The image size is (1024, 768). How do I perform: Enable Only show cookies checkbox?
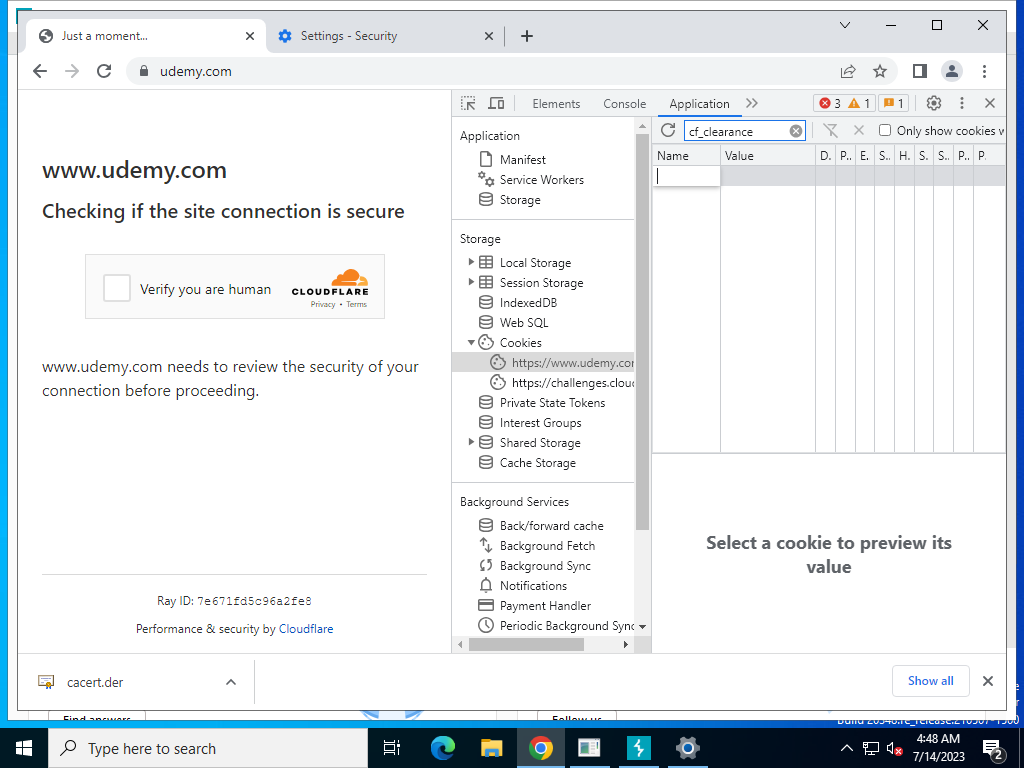click(x=885, y=131)
